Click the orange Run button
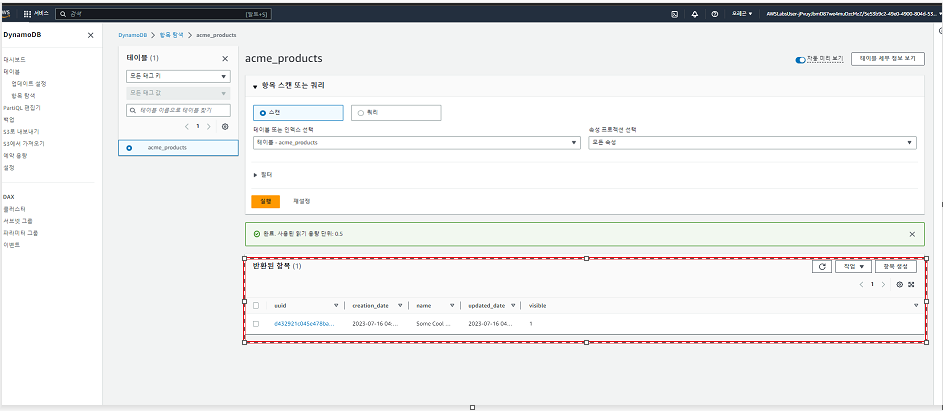This screenshot has height=411, width=943. (265, 201)
